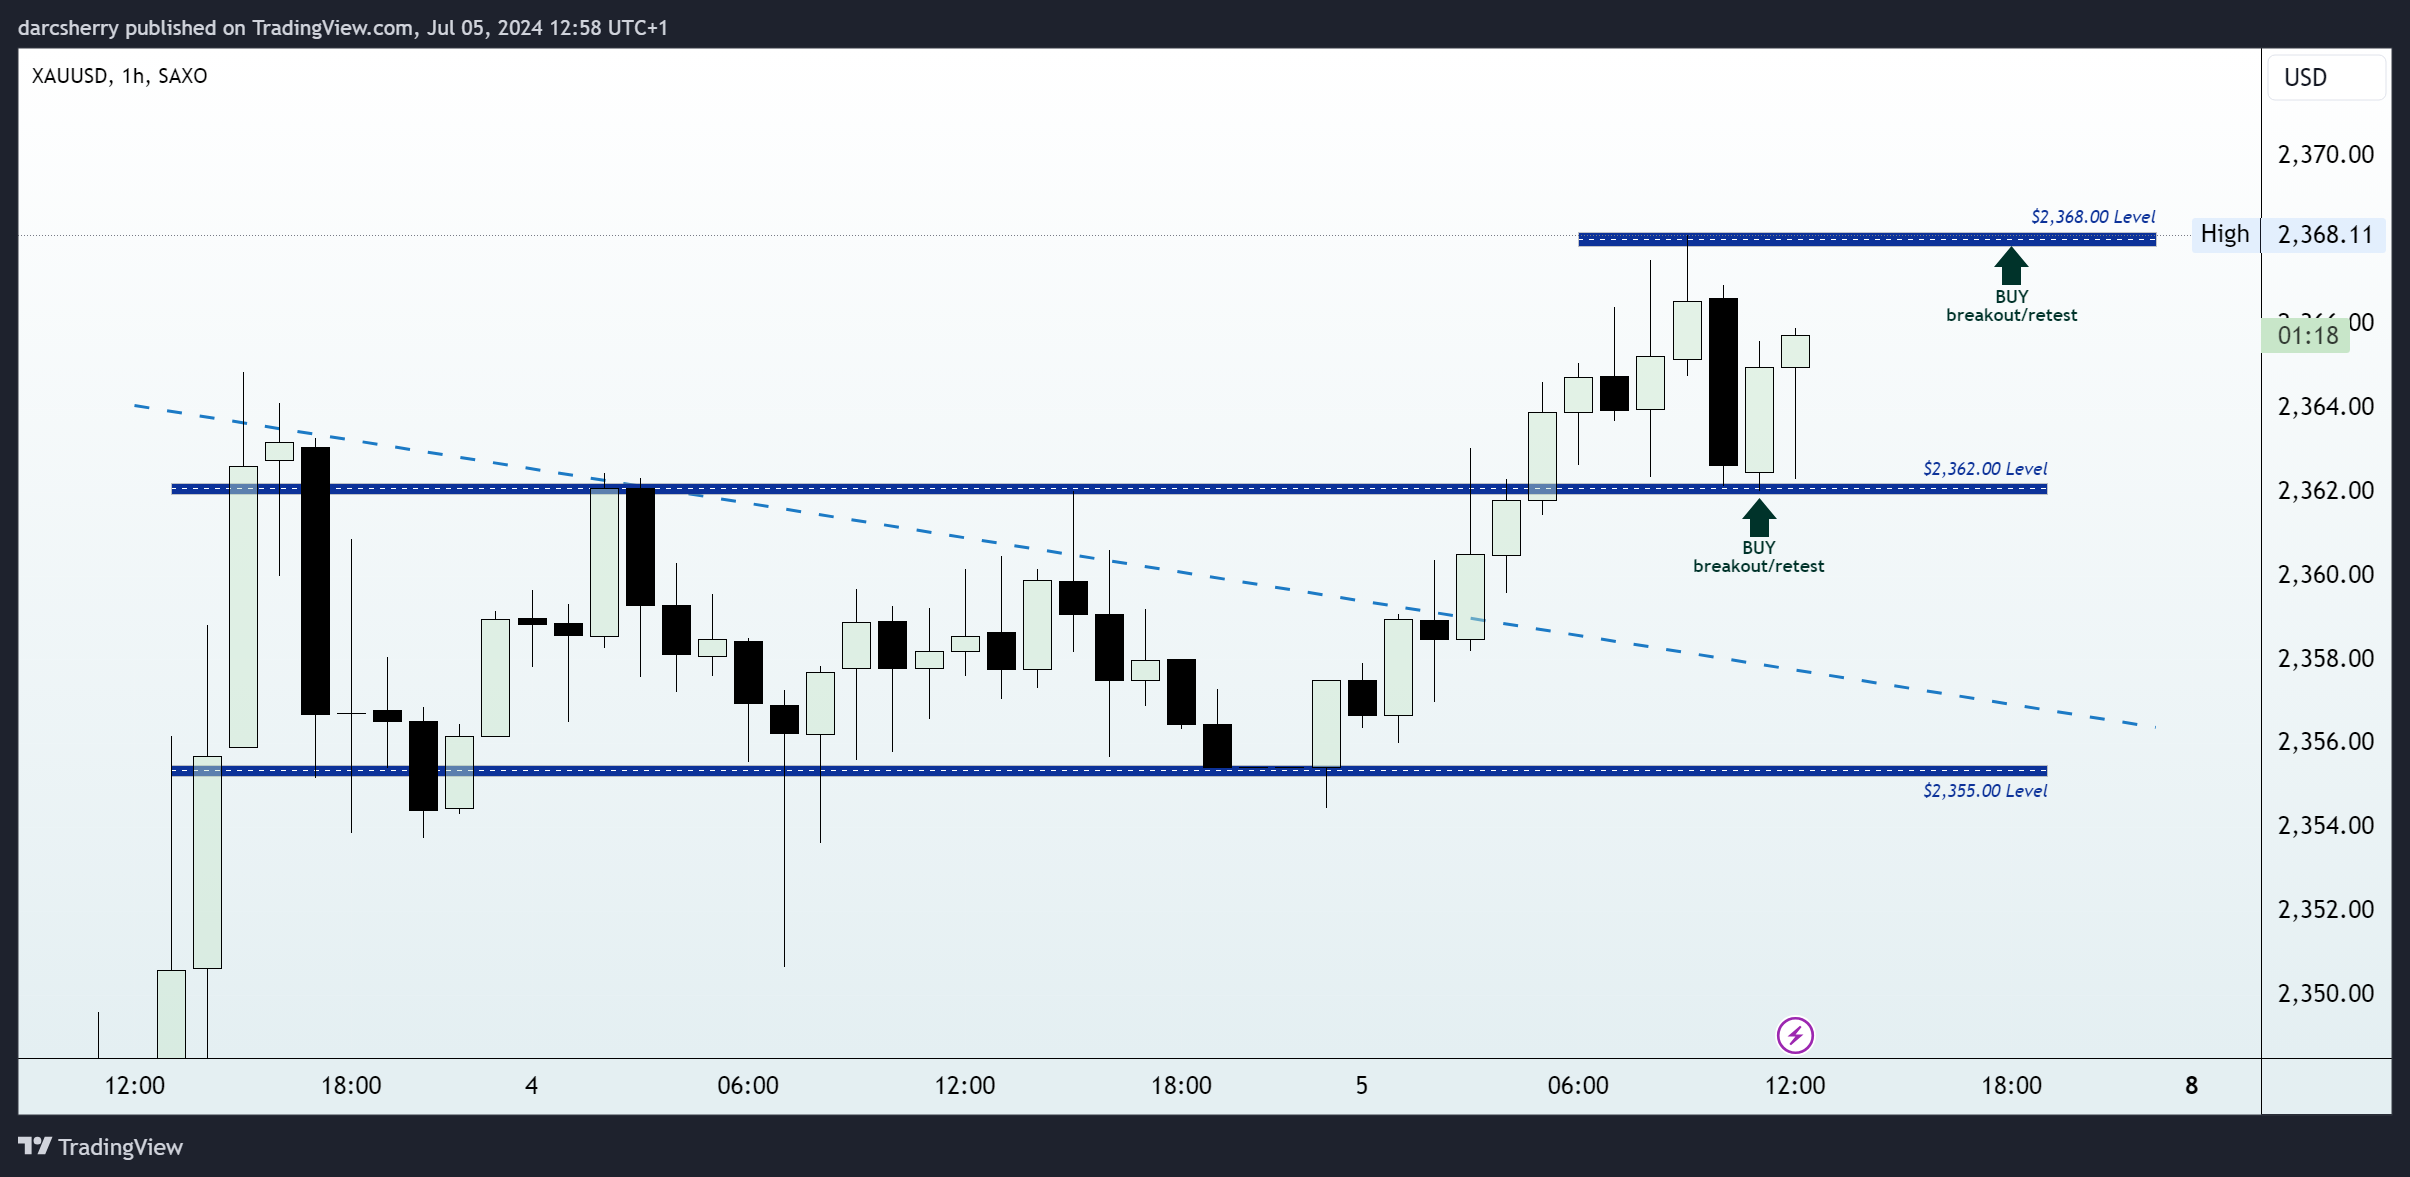Click the day 8 label on the time axis
The image size is (2410, 1177).
[x=2191, y=1086]
